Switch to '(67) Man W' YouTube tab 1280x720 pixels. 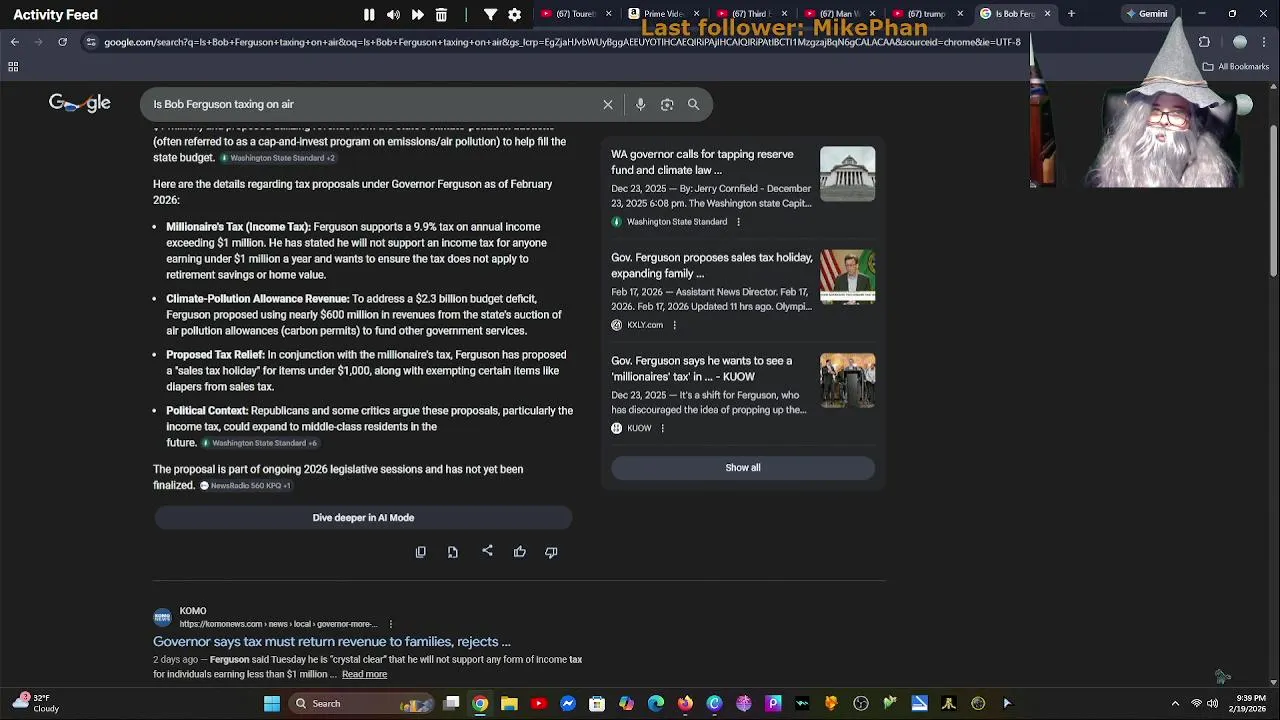click(840, 14)
